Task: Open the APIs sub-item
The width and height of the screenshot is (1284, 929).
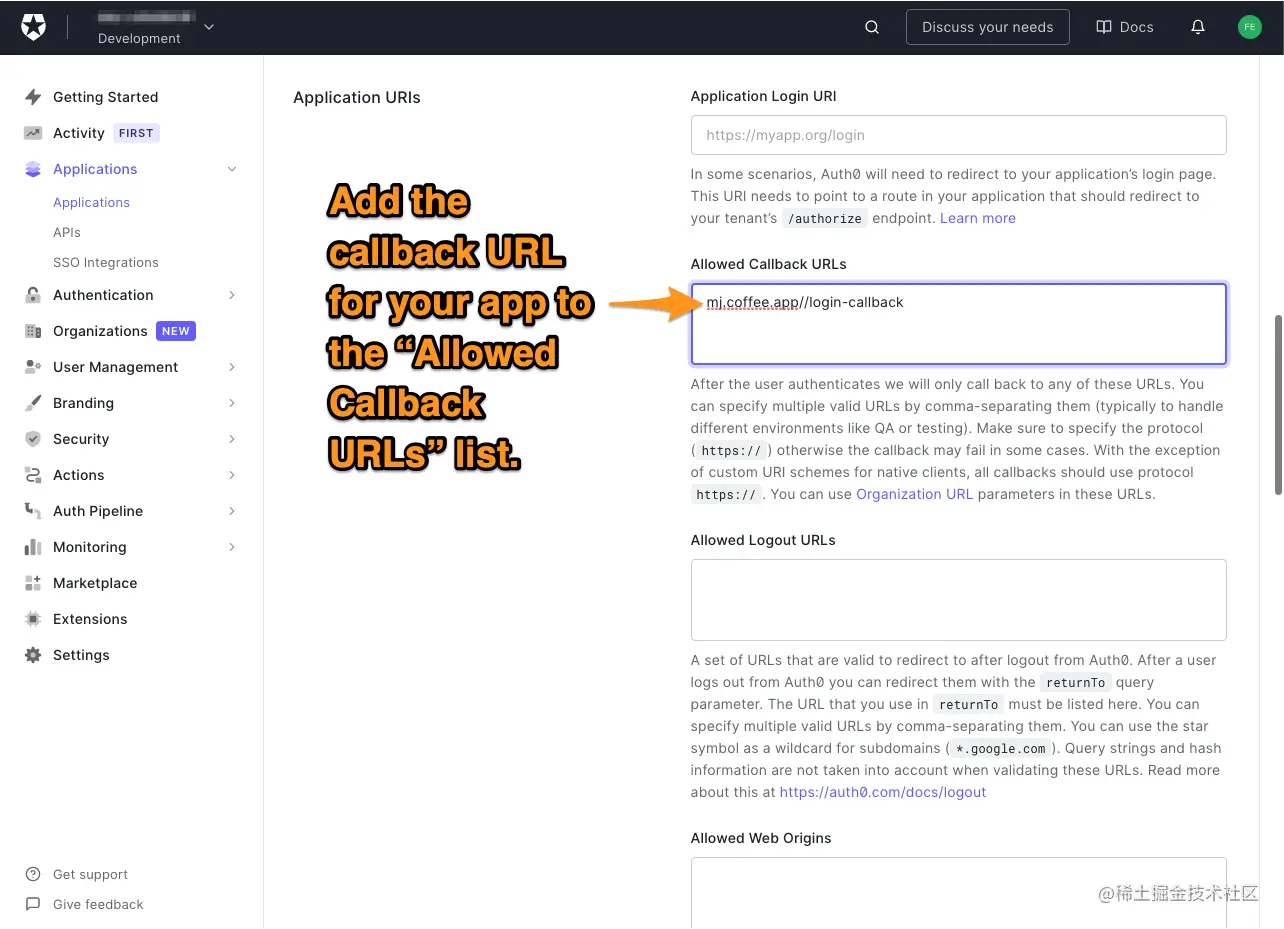Action: pos(67,232)
